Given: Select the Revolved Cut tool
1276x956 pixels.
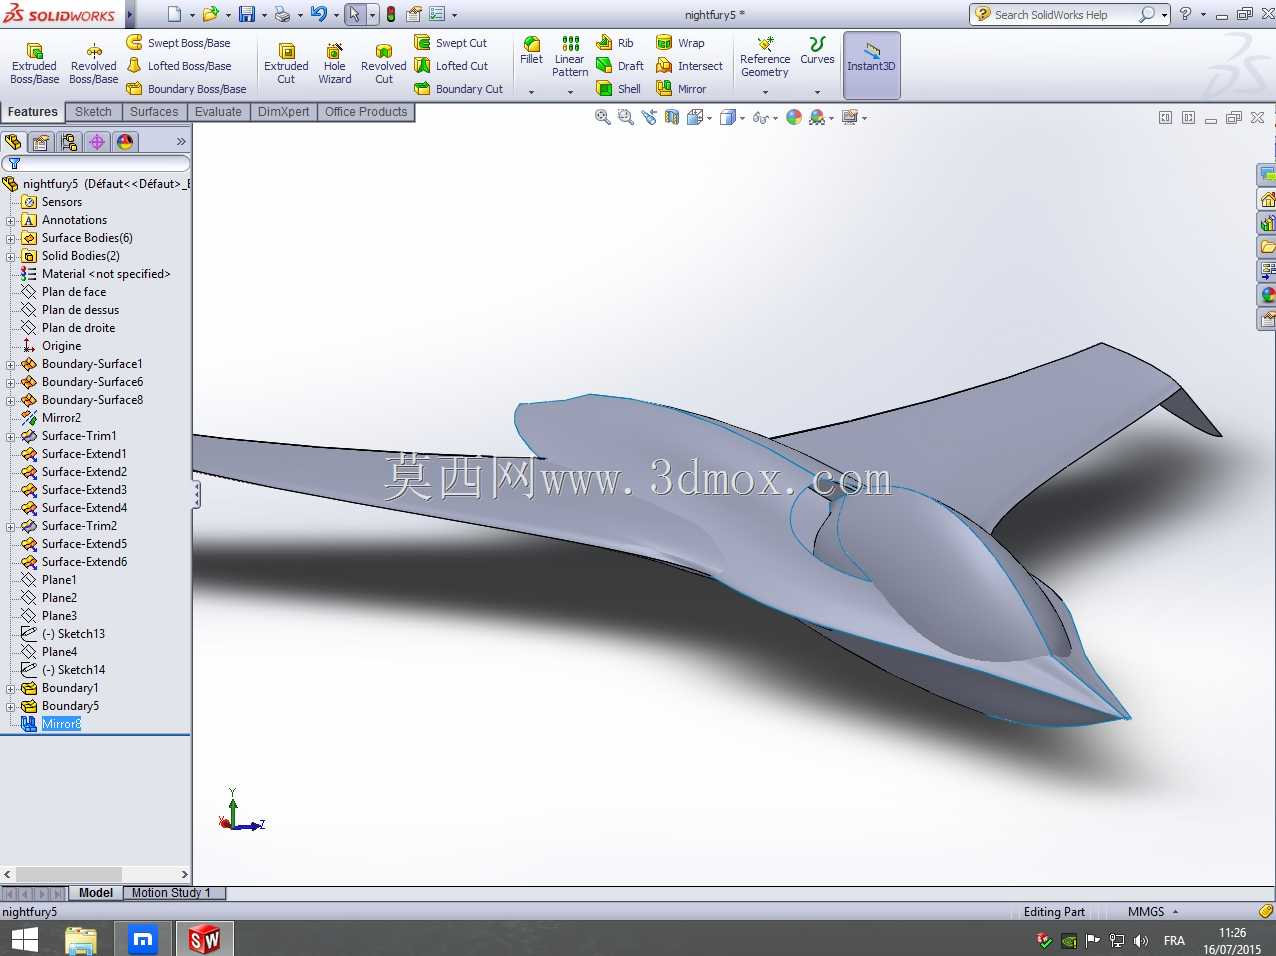Looking at the screenshot, I should pos(384,64).
